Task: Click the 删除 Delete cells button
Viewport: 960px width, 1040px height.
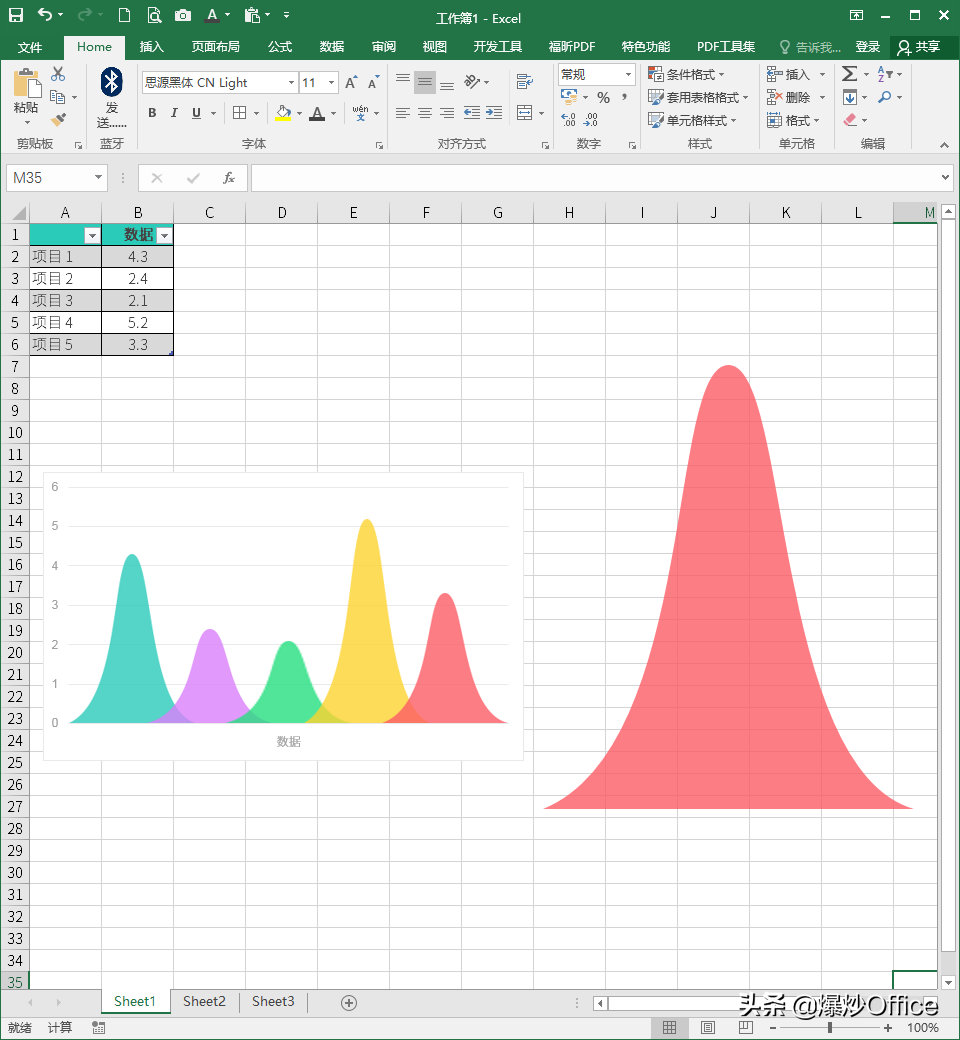Action: (x=790, y=98)
